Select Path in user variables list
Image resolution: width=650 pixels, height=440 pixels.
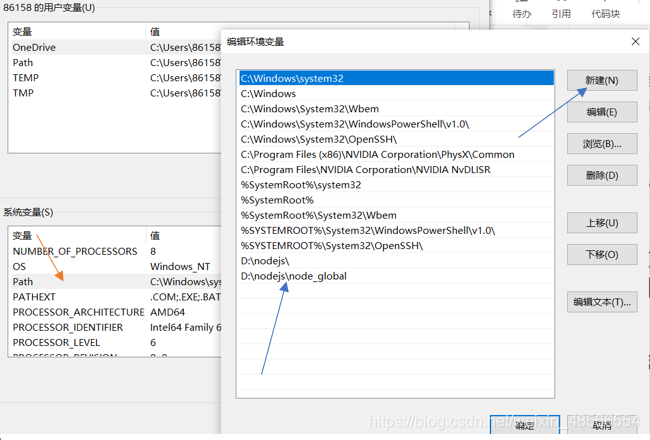click(x=115, y=63)
